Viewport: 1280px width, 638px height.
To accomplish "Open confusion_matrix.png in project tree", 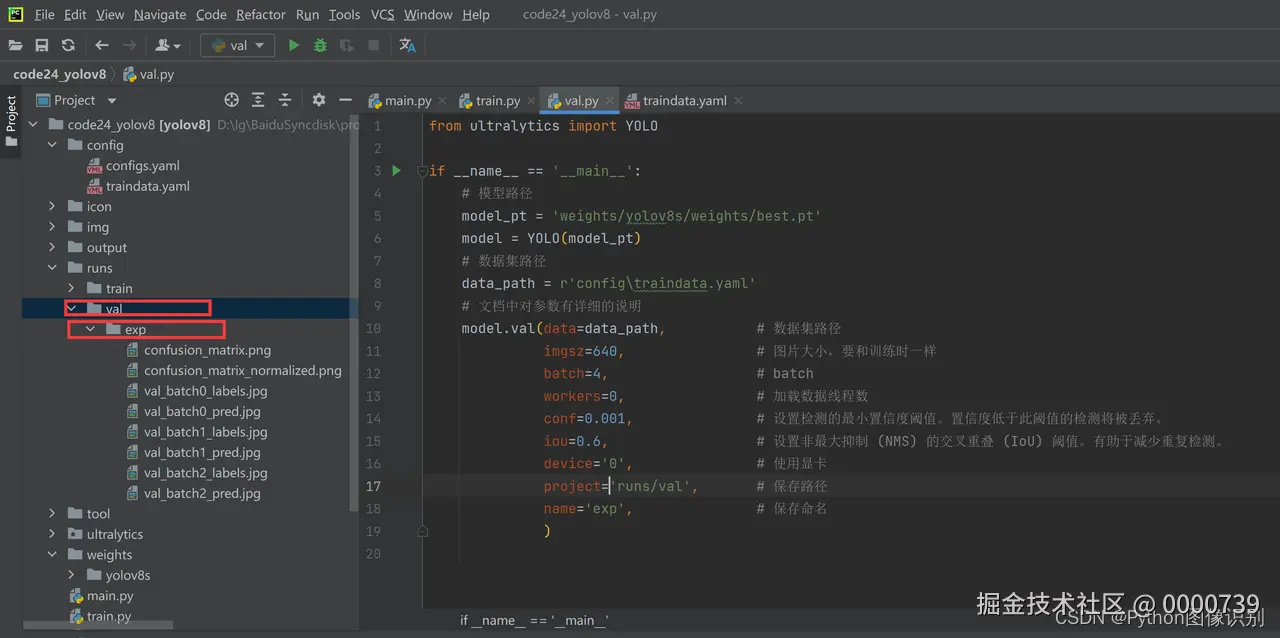I will (207, 350).
